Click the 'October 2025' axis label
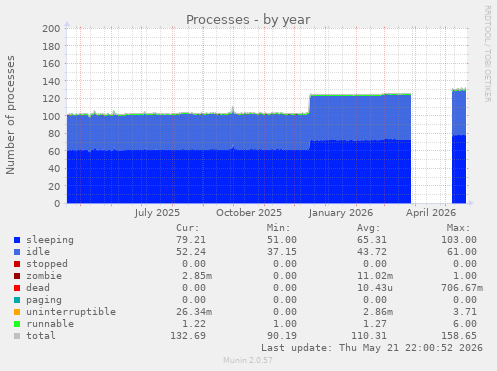497x371 pixels. point(249,213)
